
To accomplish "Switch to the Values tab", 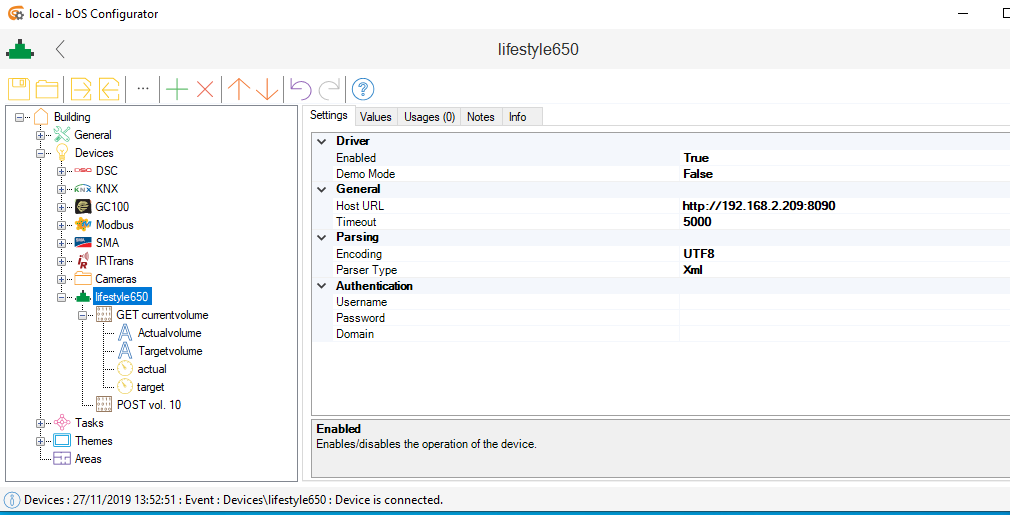I will (x=376, y=117).
